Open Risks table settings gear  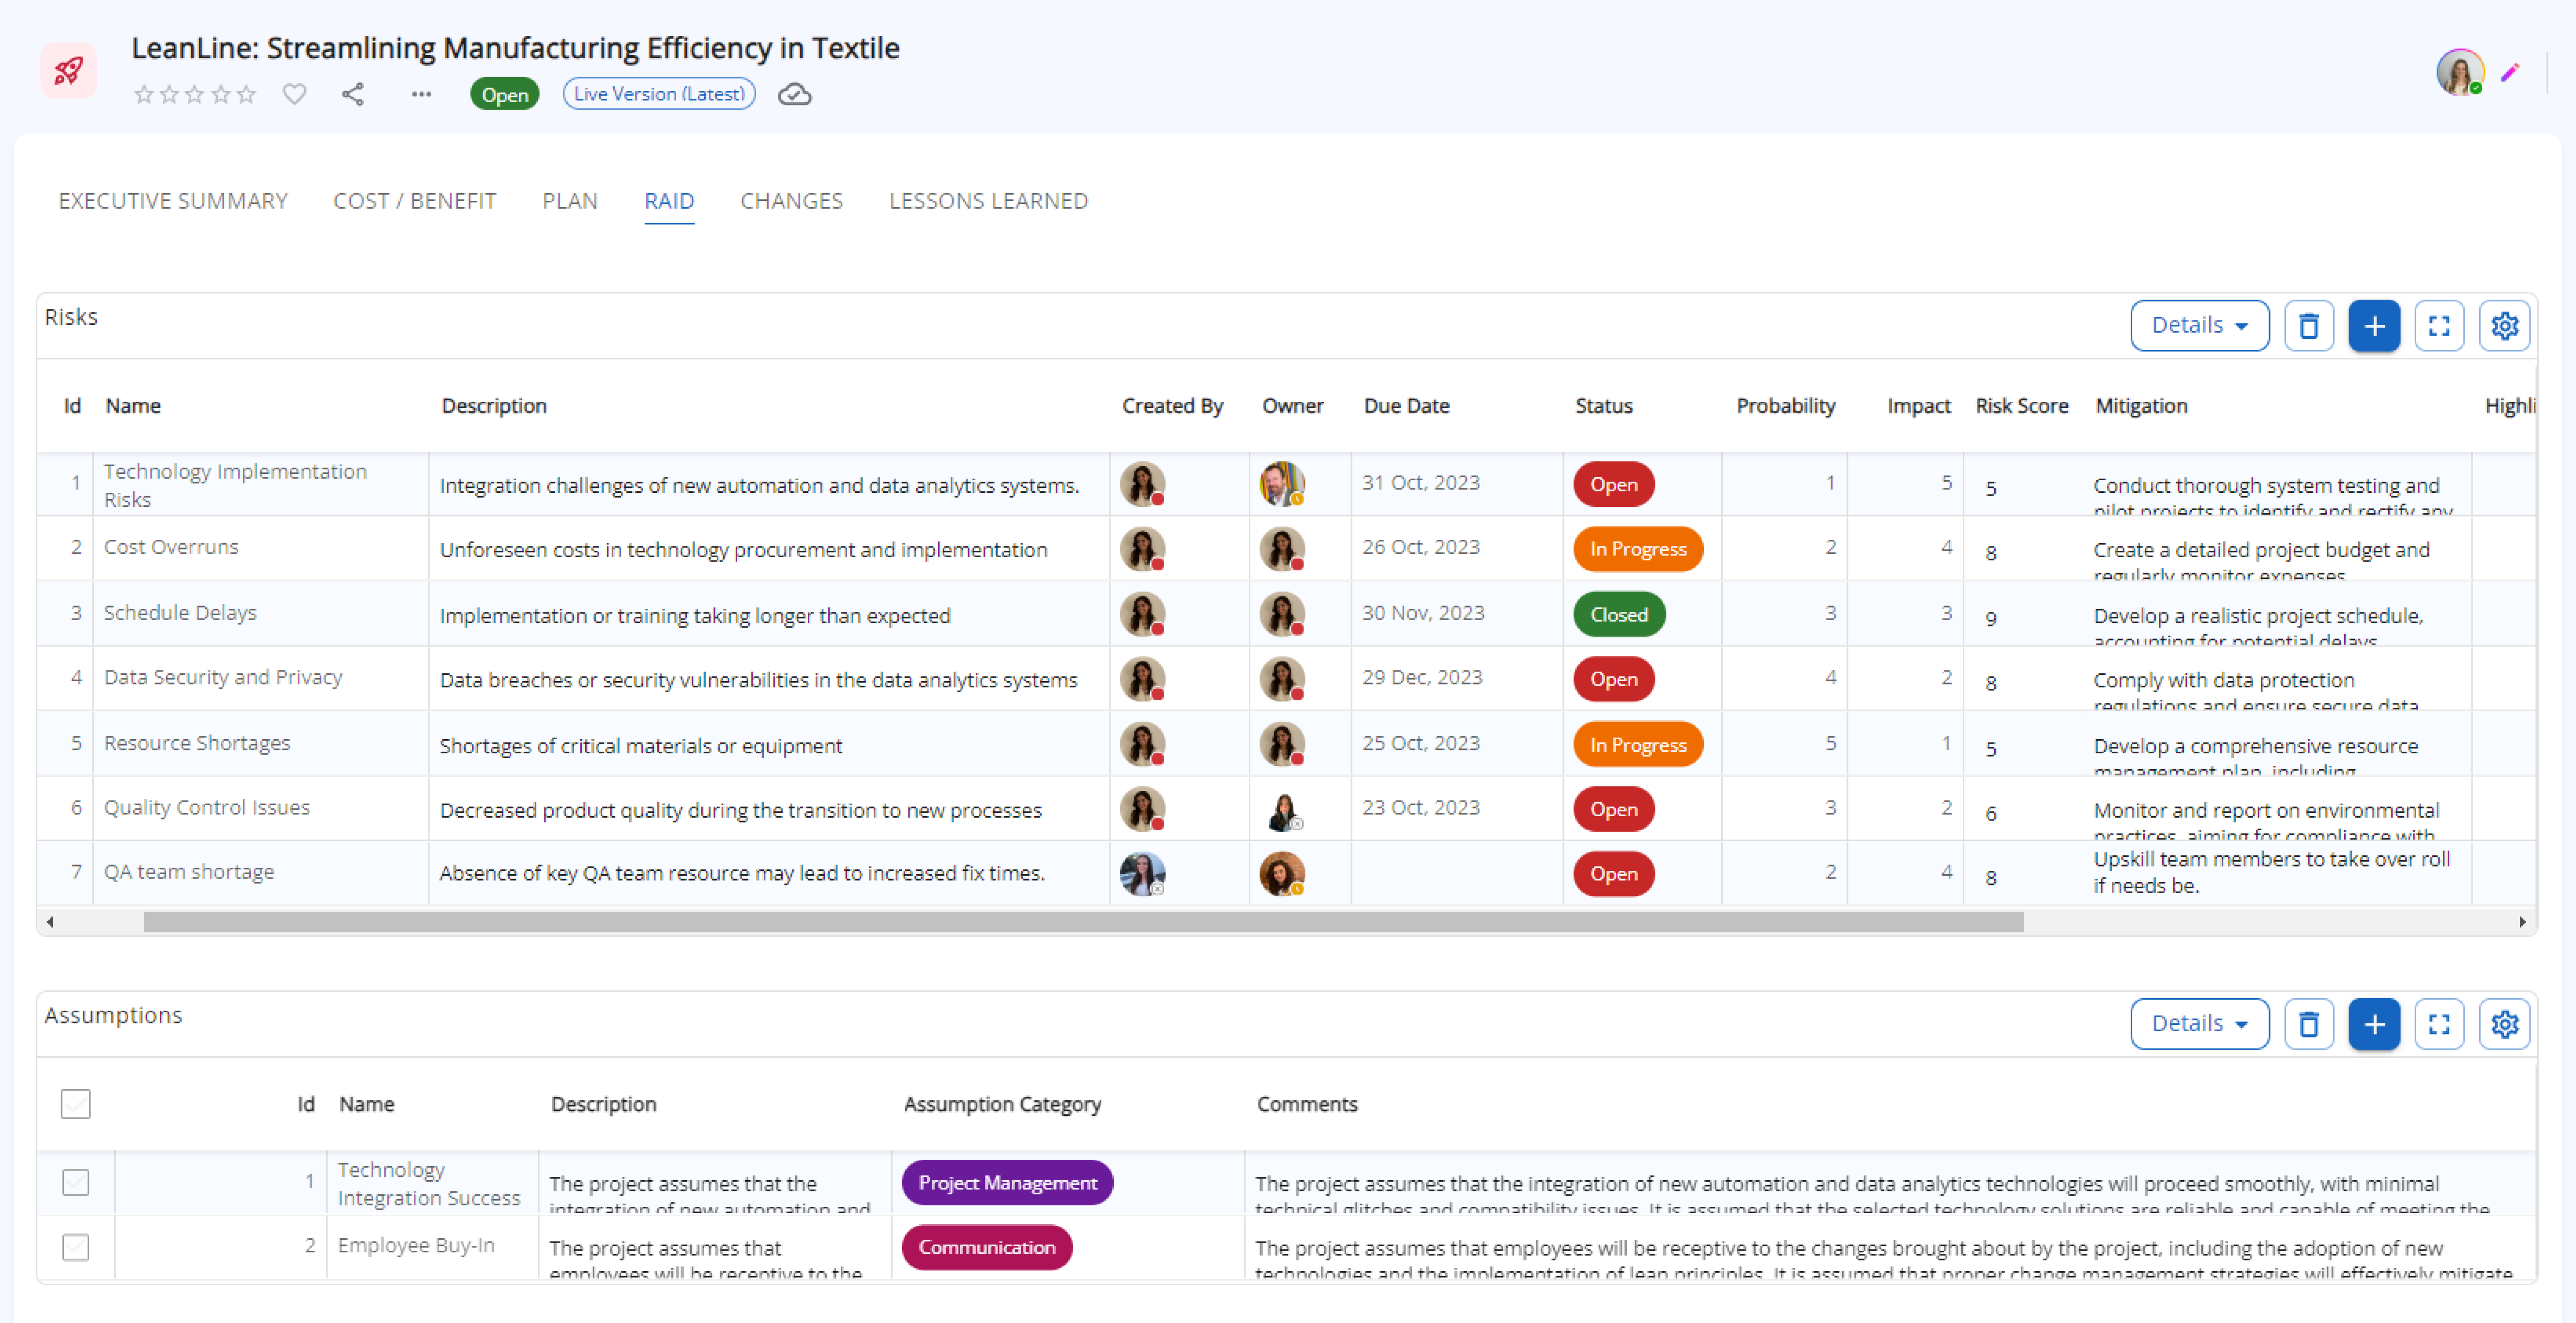[x=2505, y=326]
